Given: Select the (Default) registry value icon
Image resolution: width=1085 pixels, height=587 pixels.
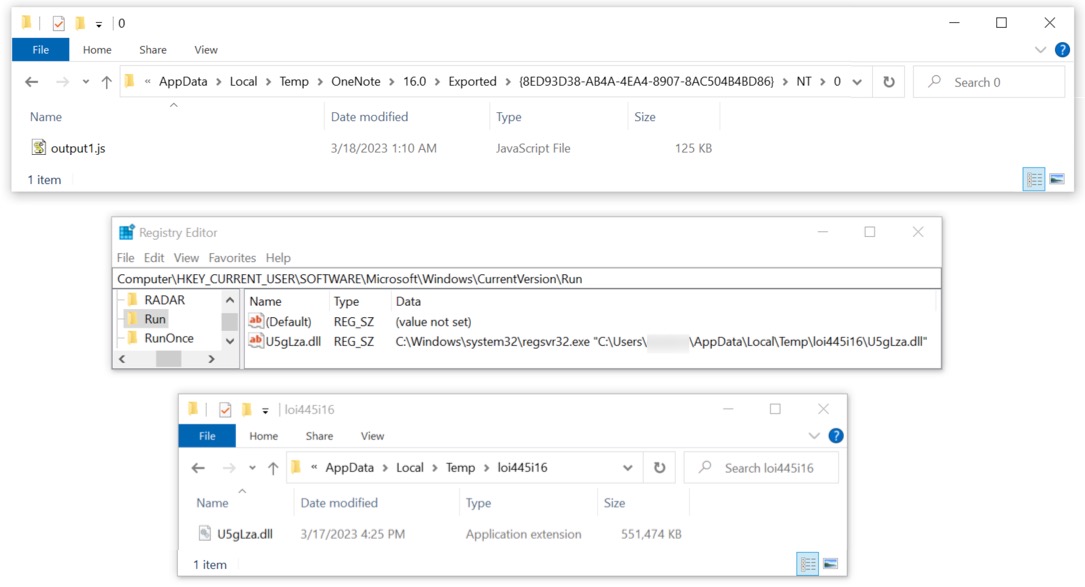Looking at the screenshot, I should 256,321.
